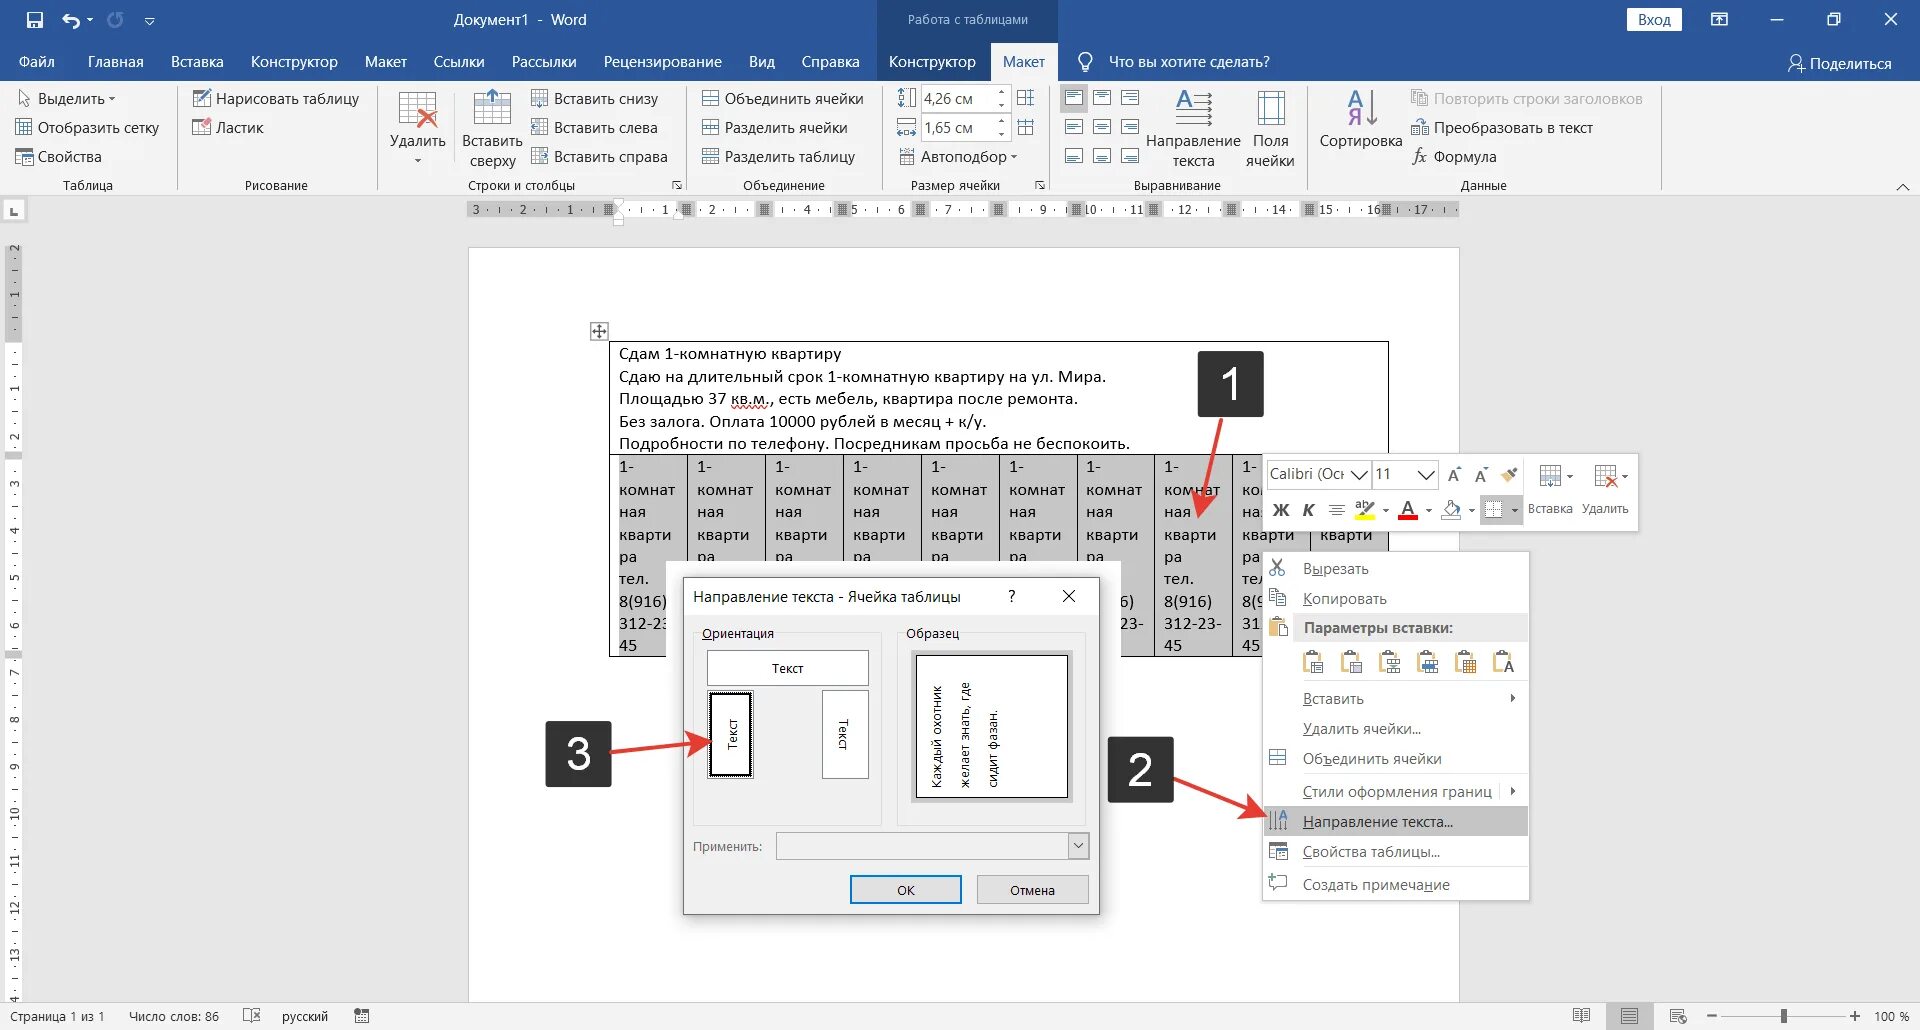Click Свойства in Table group
Viewport: 1920px width, 1030px height.
(x=58, y=156)
